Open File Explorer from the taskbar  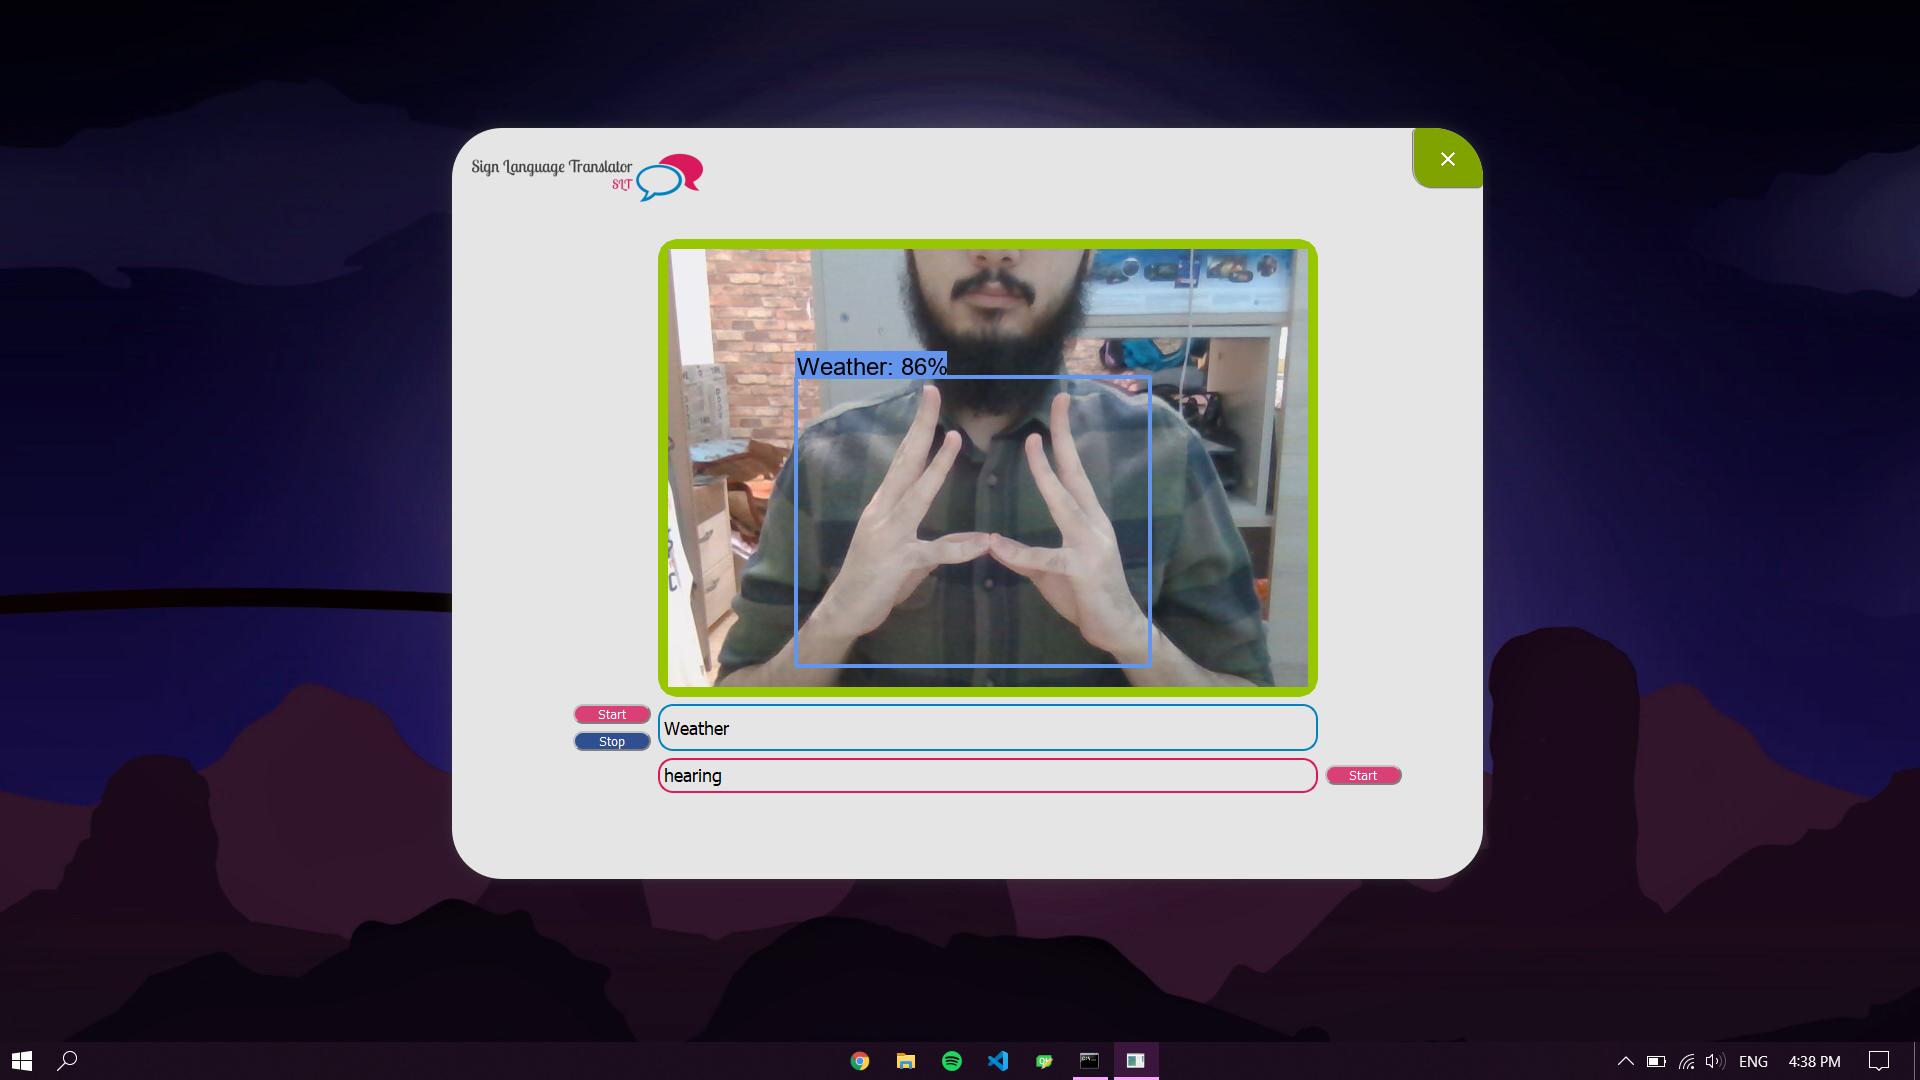click(905, 1061)
